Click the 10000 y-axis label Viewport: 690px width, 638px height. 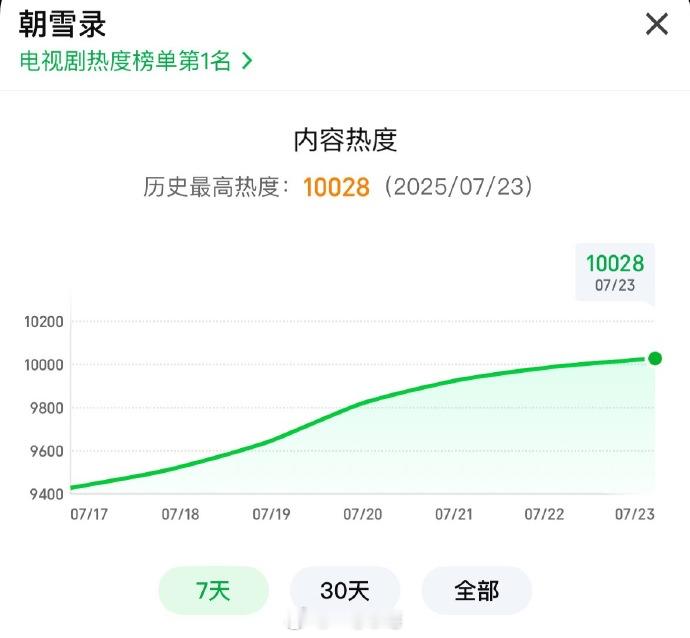pos(44,365)
